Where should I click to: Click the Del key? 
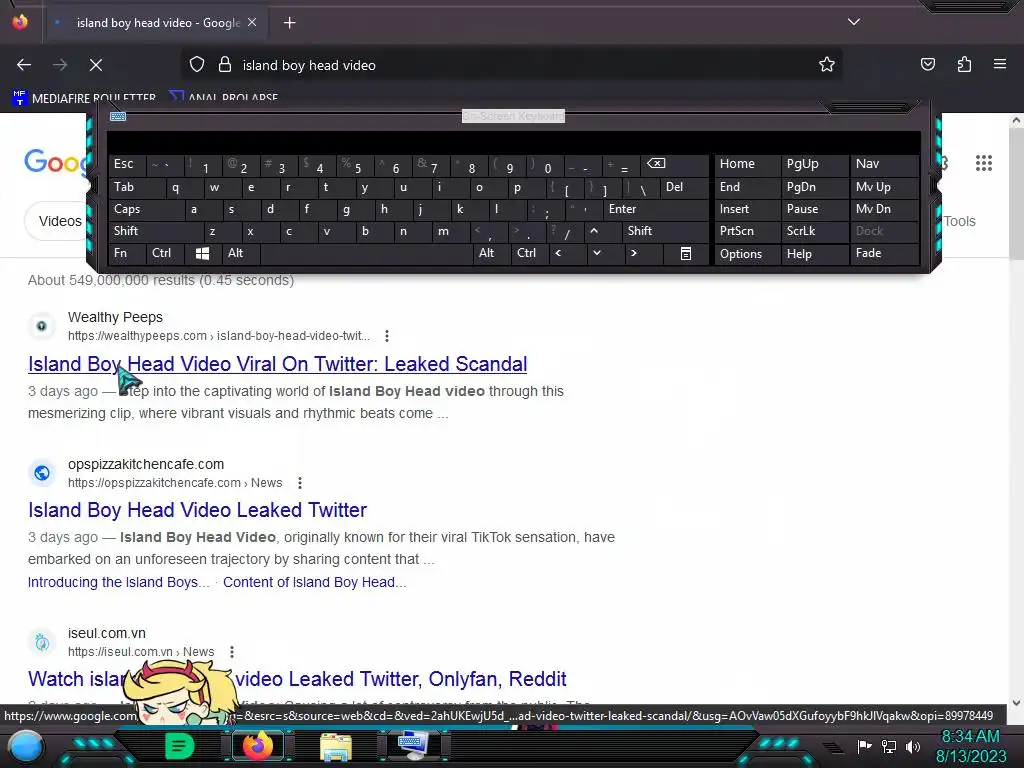pos(683,187)
